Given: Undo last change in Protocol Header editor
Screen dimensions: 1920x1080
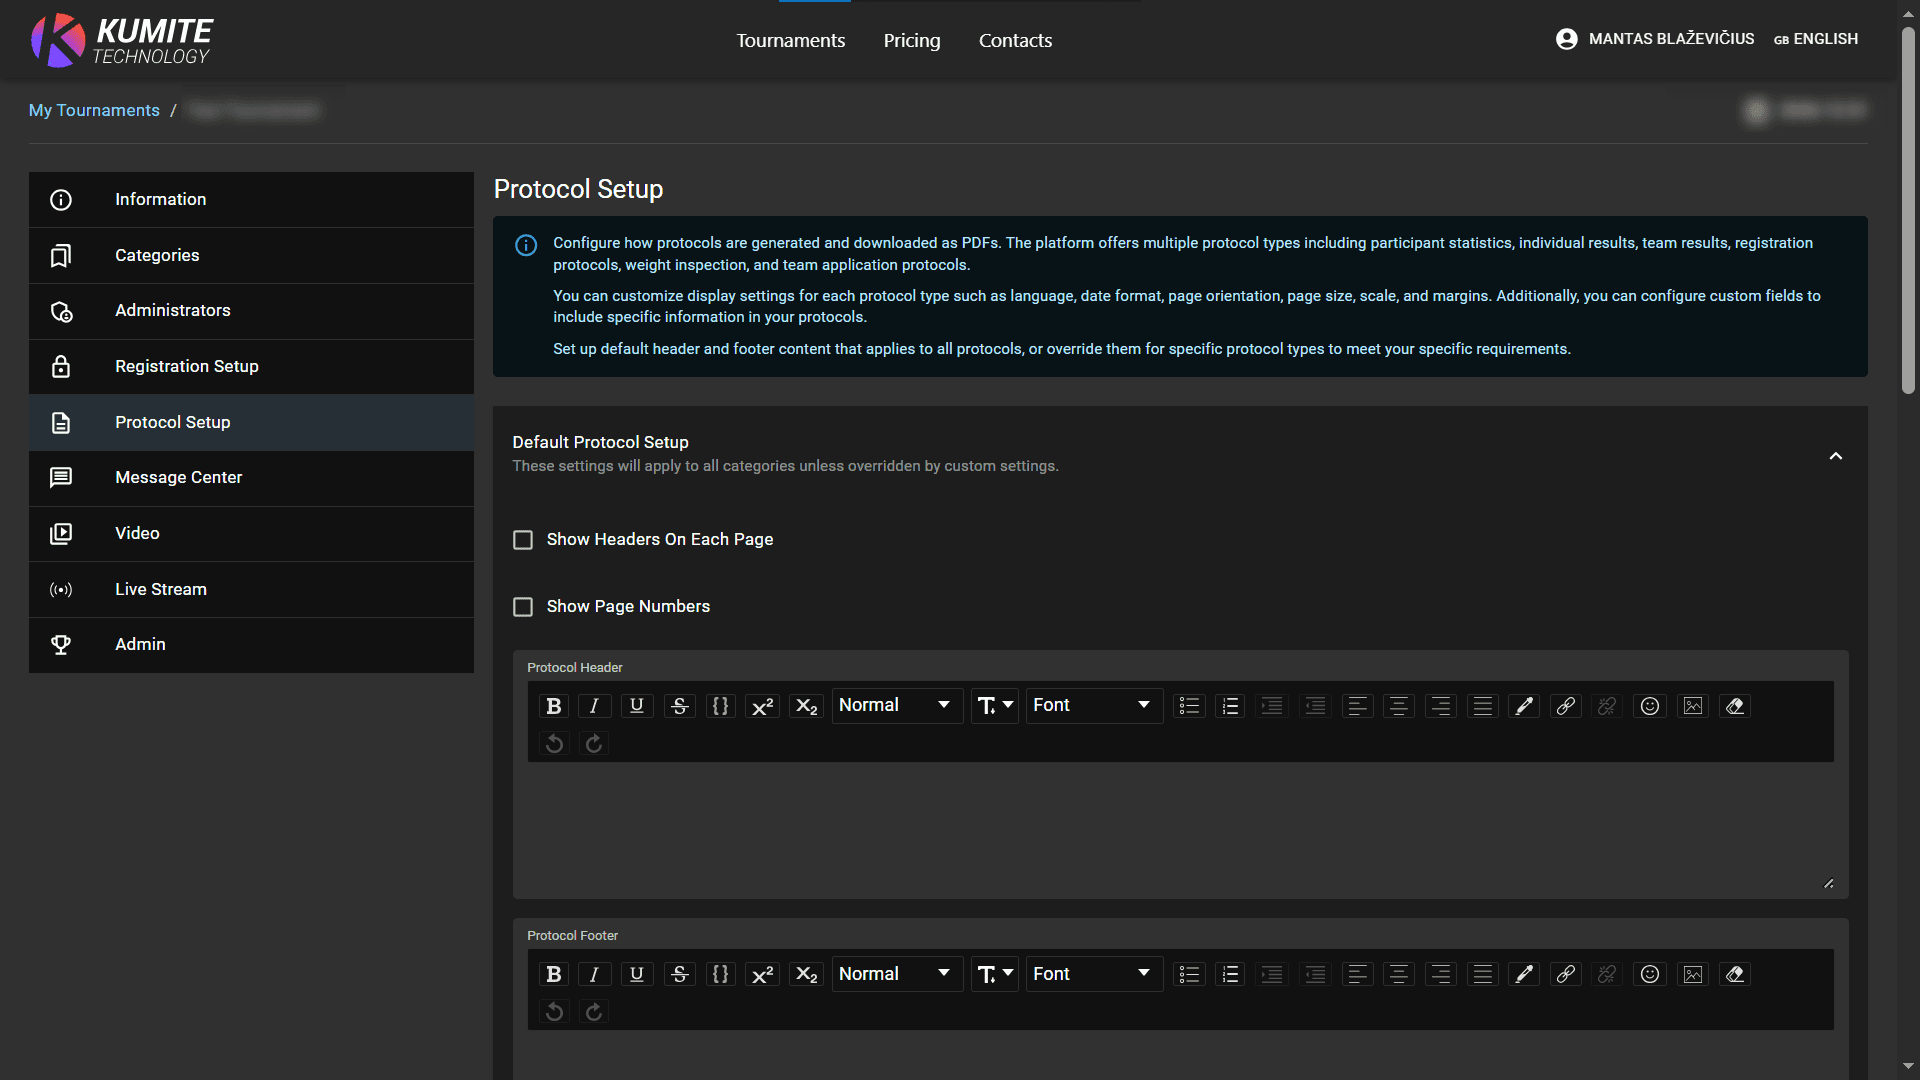Looking at the screenshot, I should click(x=554, y=743).
